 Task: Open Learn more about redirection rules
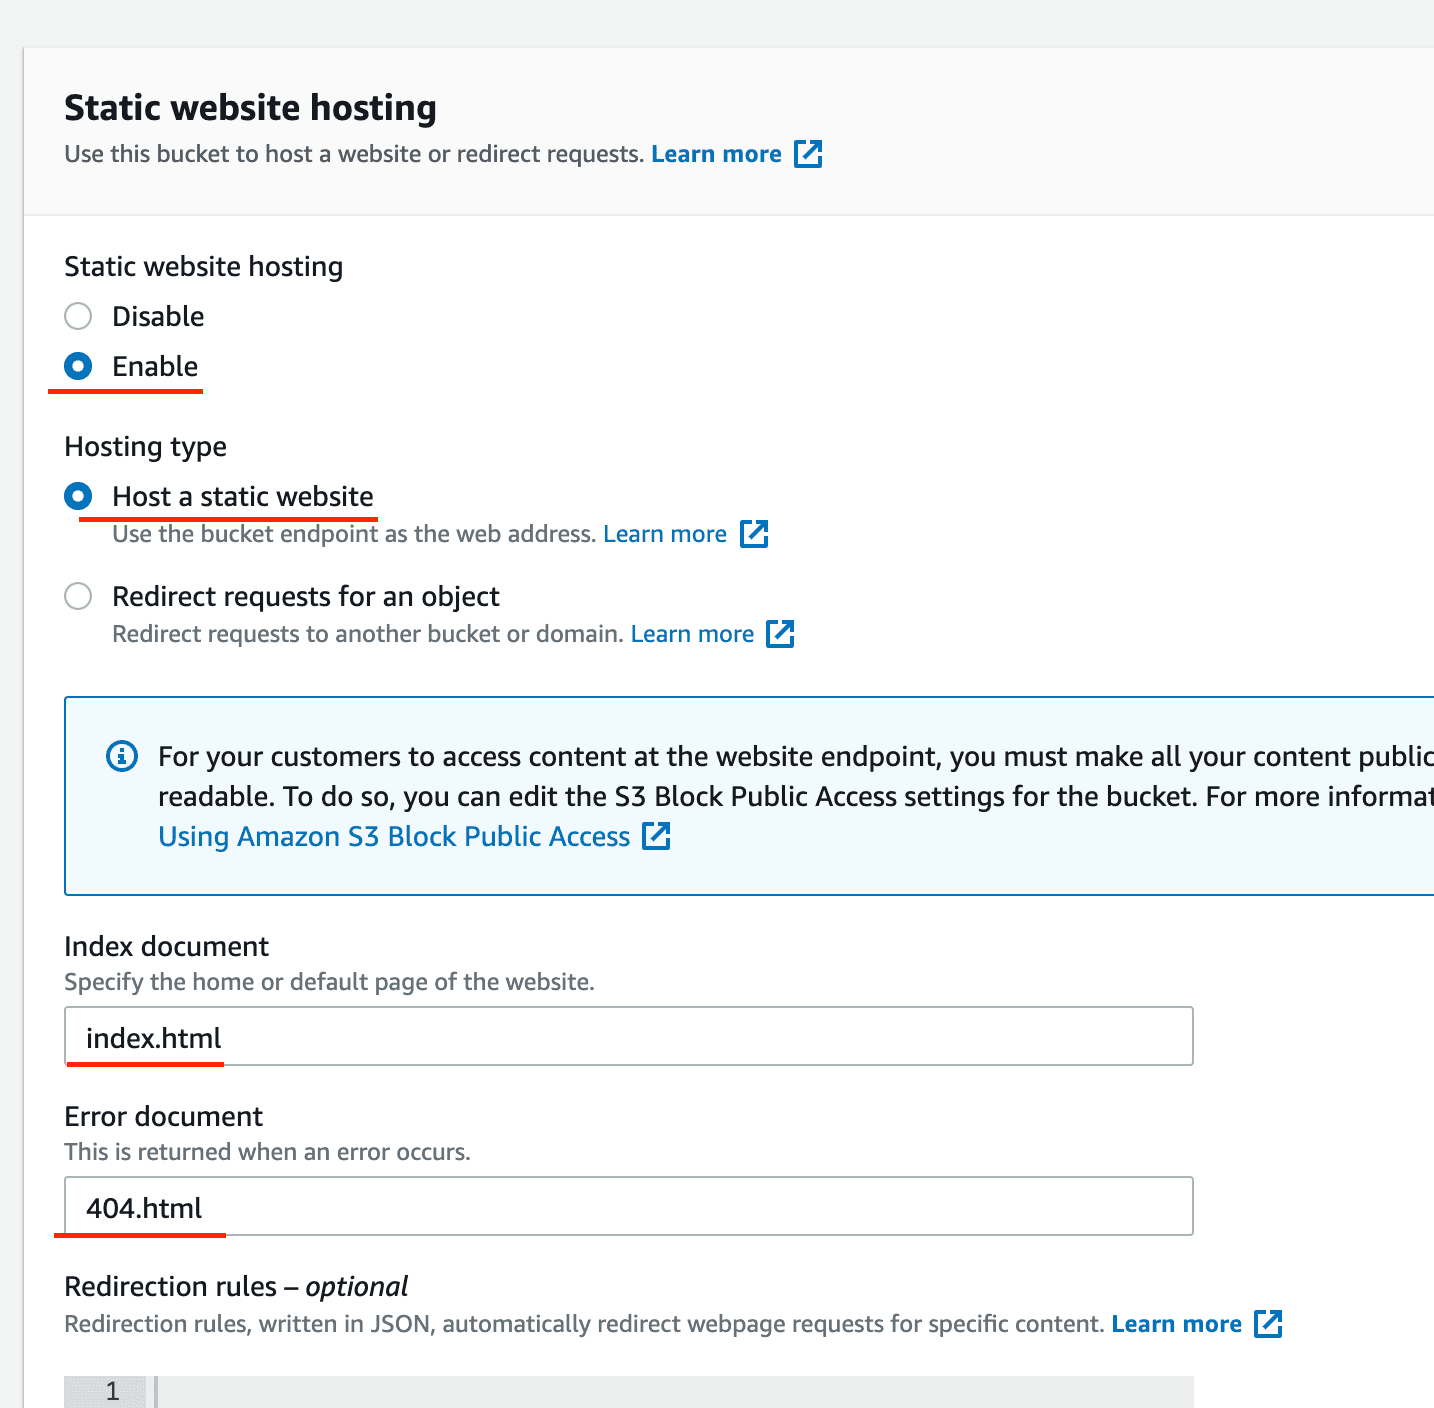[1176, 1323]
